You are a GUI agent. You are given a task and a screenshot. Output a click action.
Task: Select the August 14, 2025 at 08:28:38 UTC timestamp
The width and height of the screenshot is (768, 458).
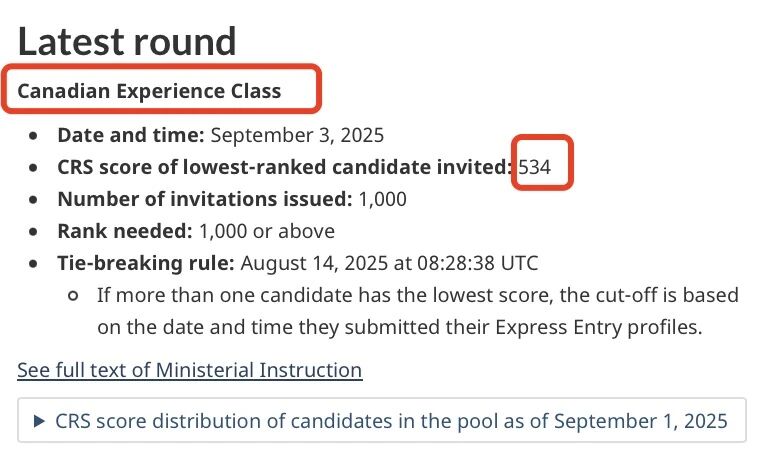coord(389,263)
